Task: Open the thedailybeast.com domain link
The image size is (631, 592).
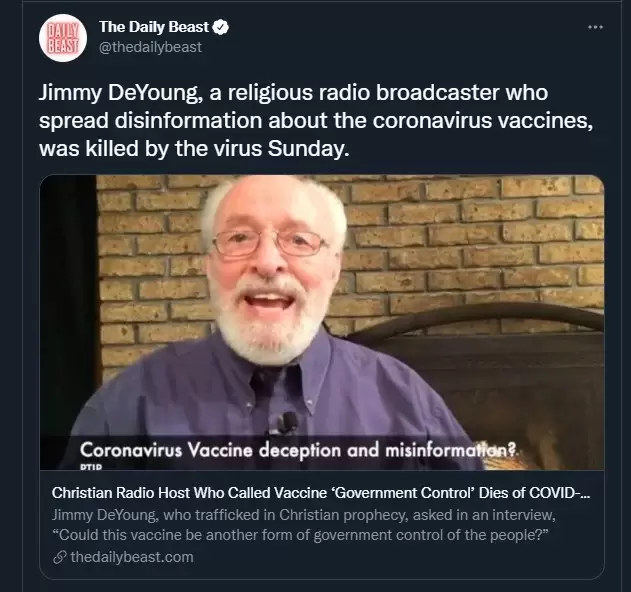Action: [132, 557]
